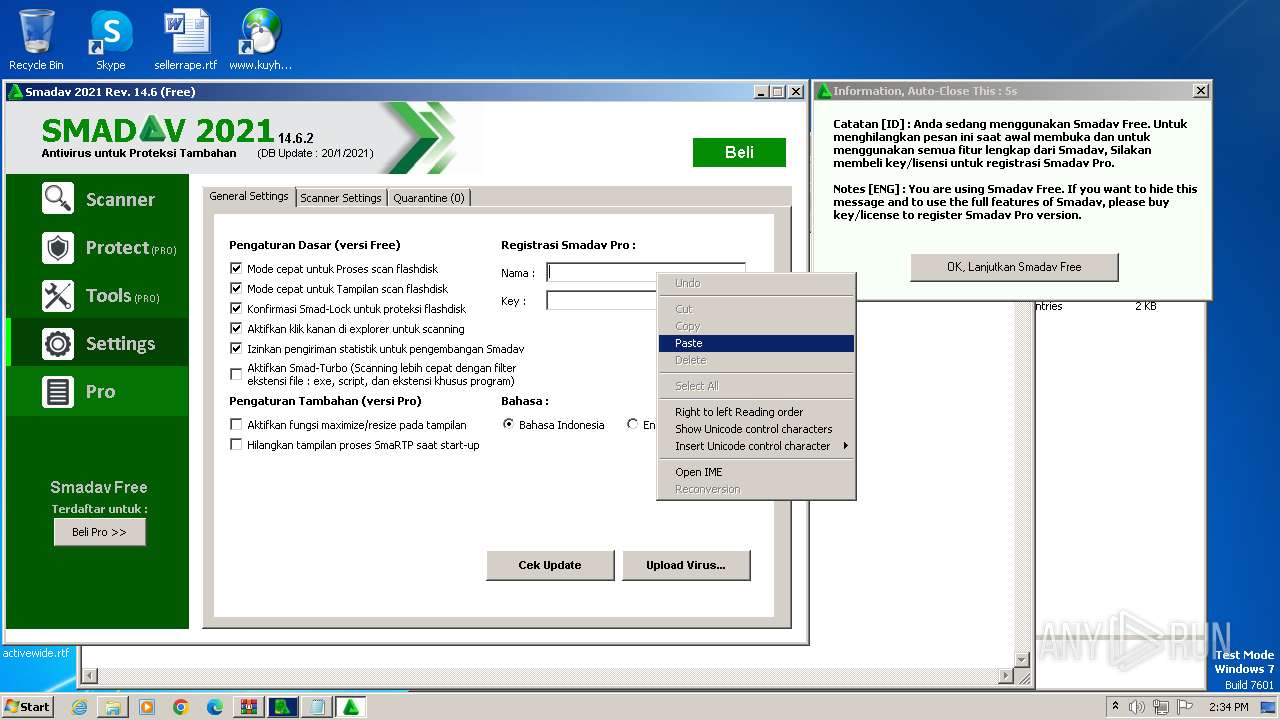Choose Right to left Reading order
The width and height of the screenshot is (1280, 720).
click(x=756, y=412)
